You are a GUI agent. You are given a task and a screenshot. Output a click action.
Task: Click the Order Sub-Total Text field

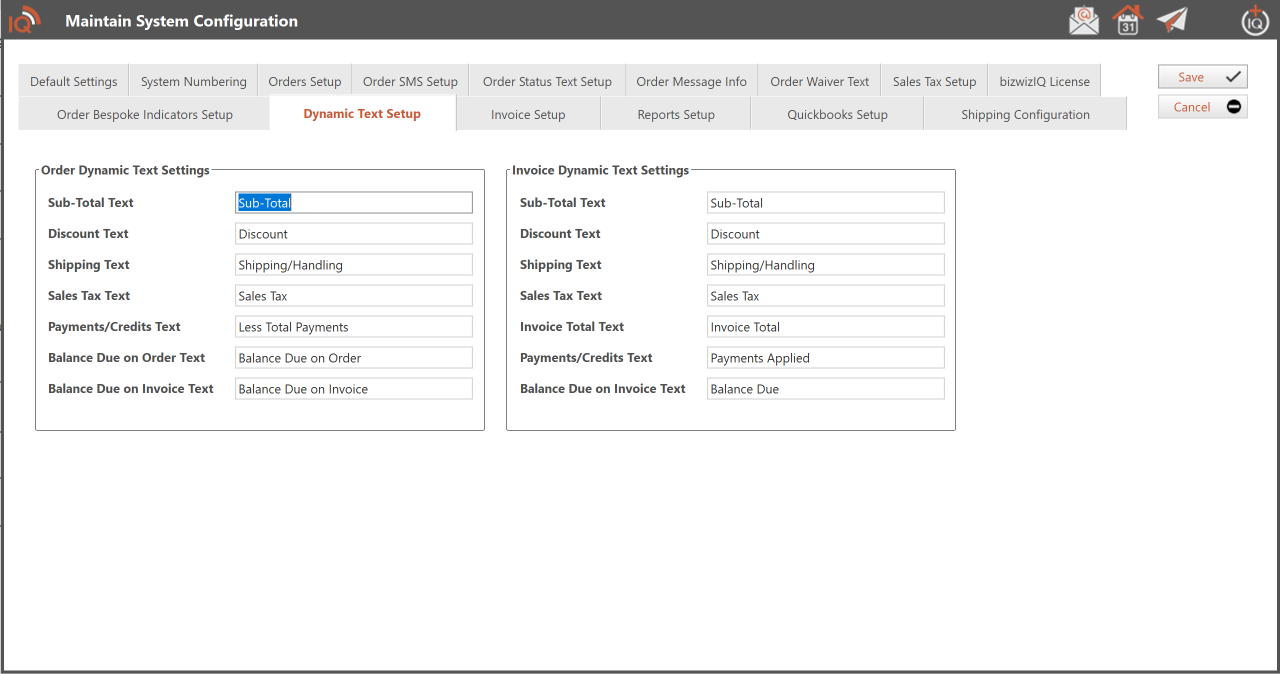[353, 203]
